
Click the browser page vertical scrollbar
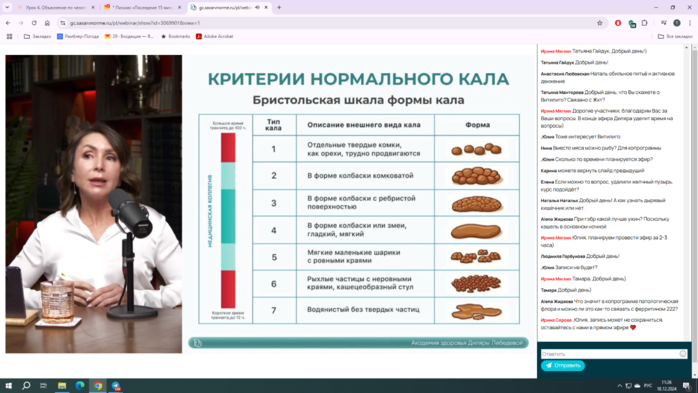pos(694,209)
